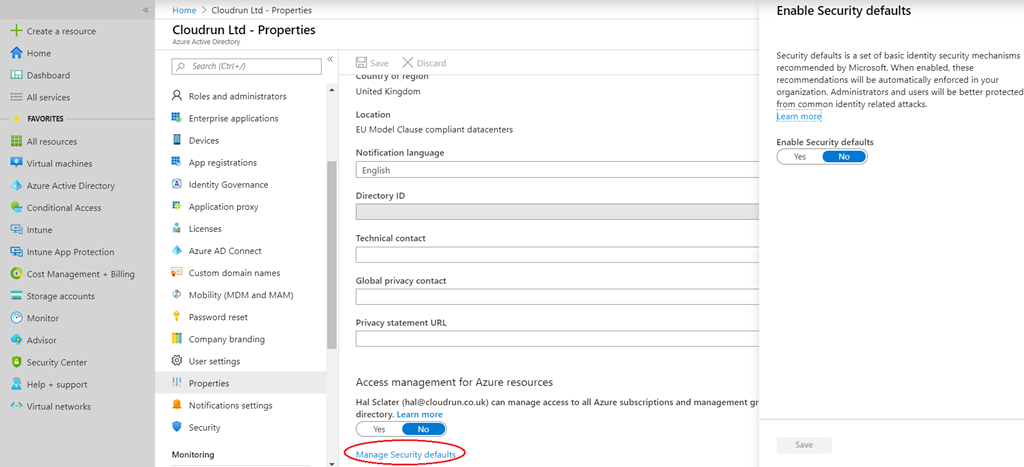Select Company branding in menu
The height and width of the screenshot is (467, 1024).
coord(226,339)
